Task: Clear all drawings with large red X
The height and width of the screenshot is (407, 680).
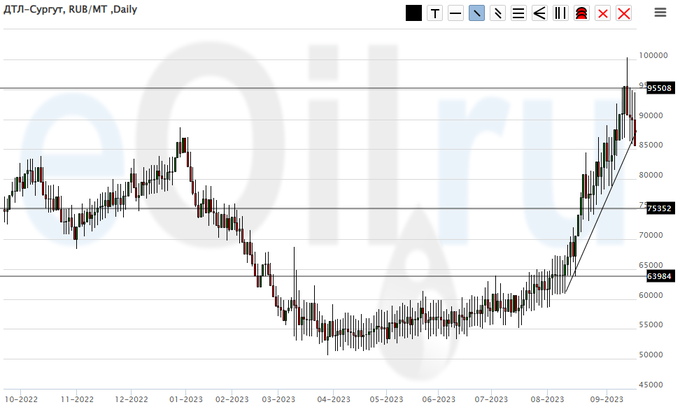Action: [x=624, y=13]
